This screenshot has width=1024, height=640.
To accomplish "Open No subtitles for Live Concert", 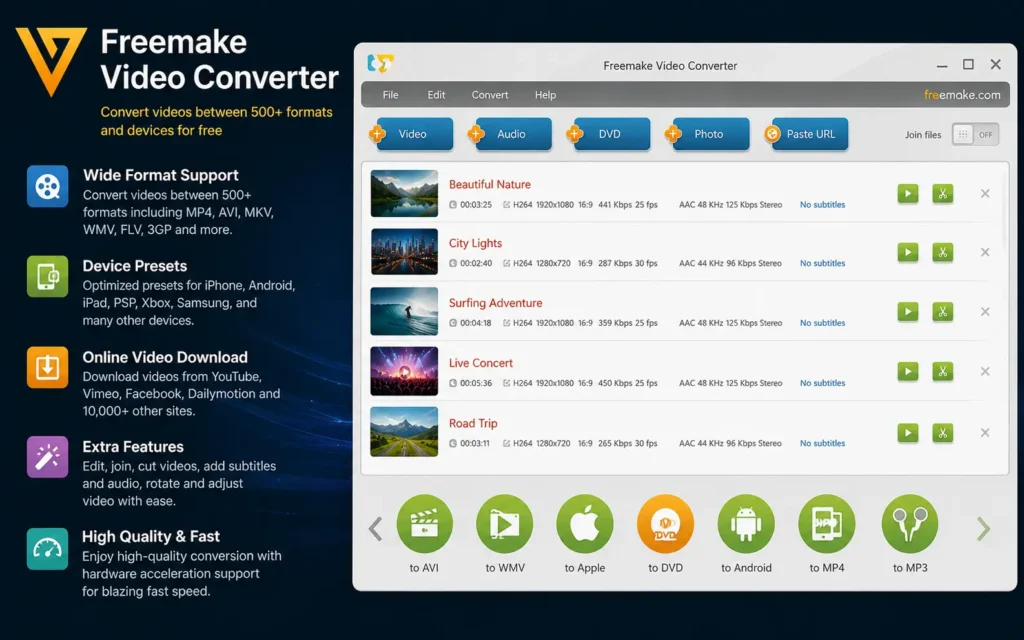I will 822,383.
